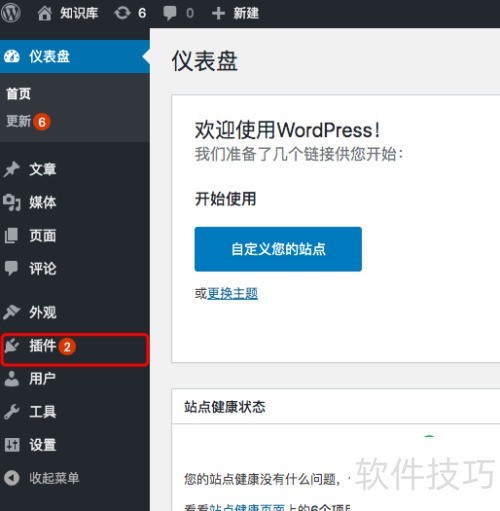Screen dimensions: 500x511
Task: Click the orange 2 badge next to 插件
Action: 67,347
